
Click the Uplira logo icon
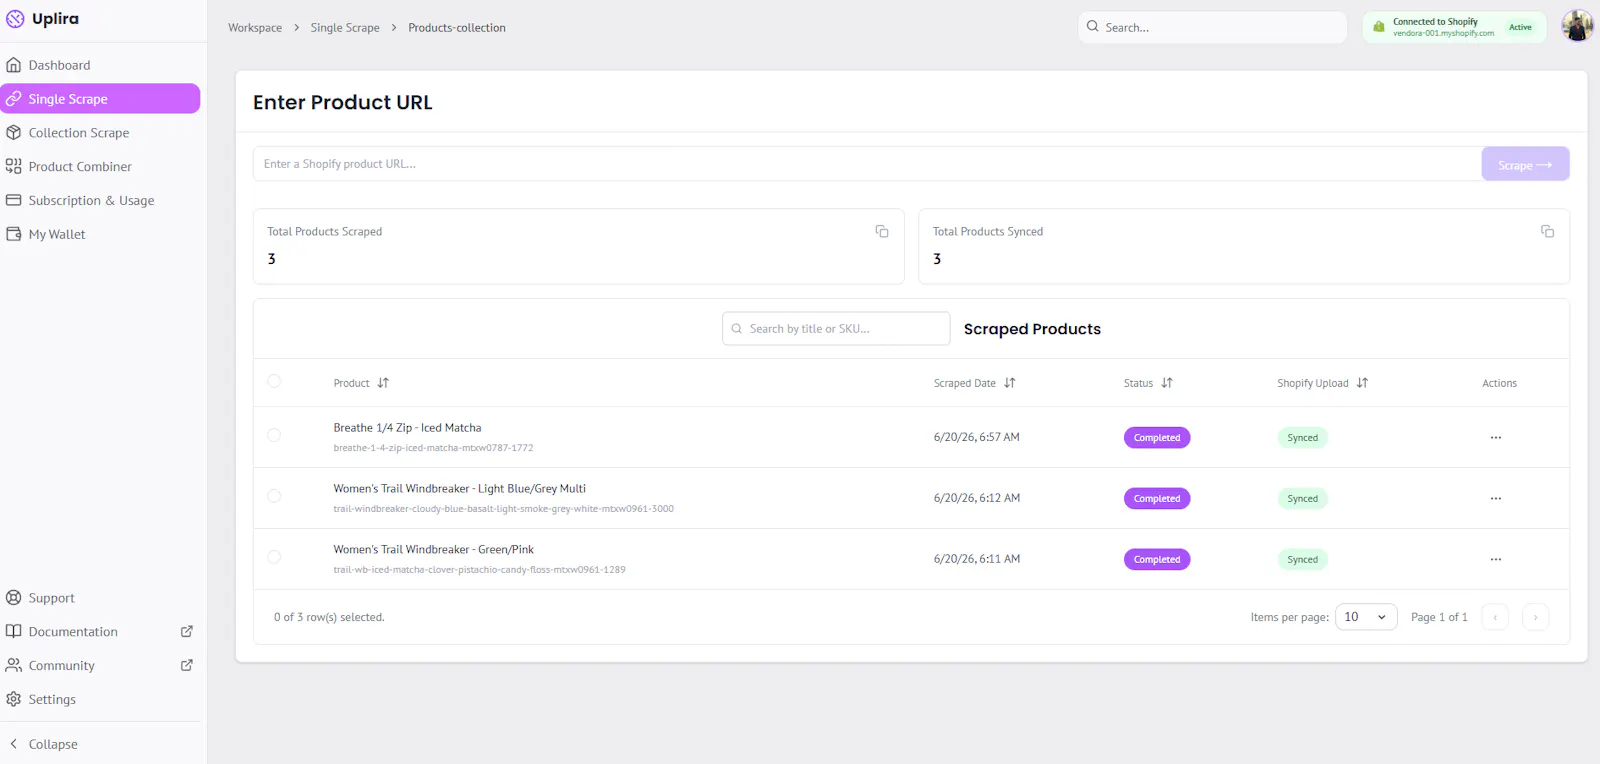15,19
